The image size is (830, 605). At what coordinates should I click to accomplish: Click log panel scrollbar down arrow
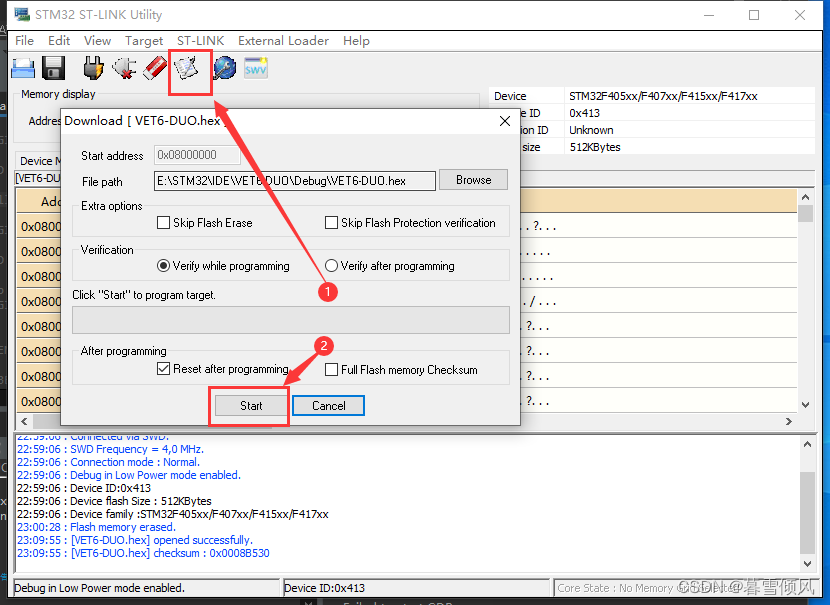click(807, 564)
